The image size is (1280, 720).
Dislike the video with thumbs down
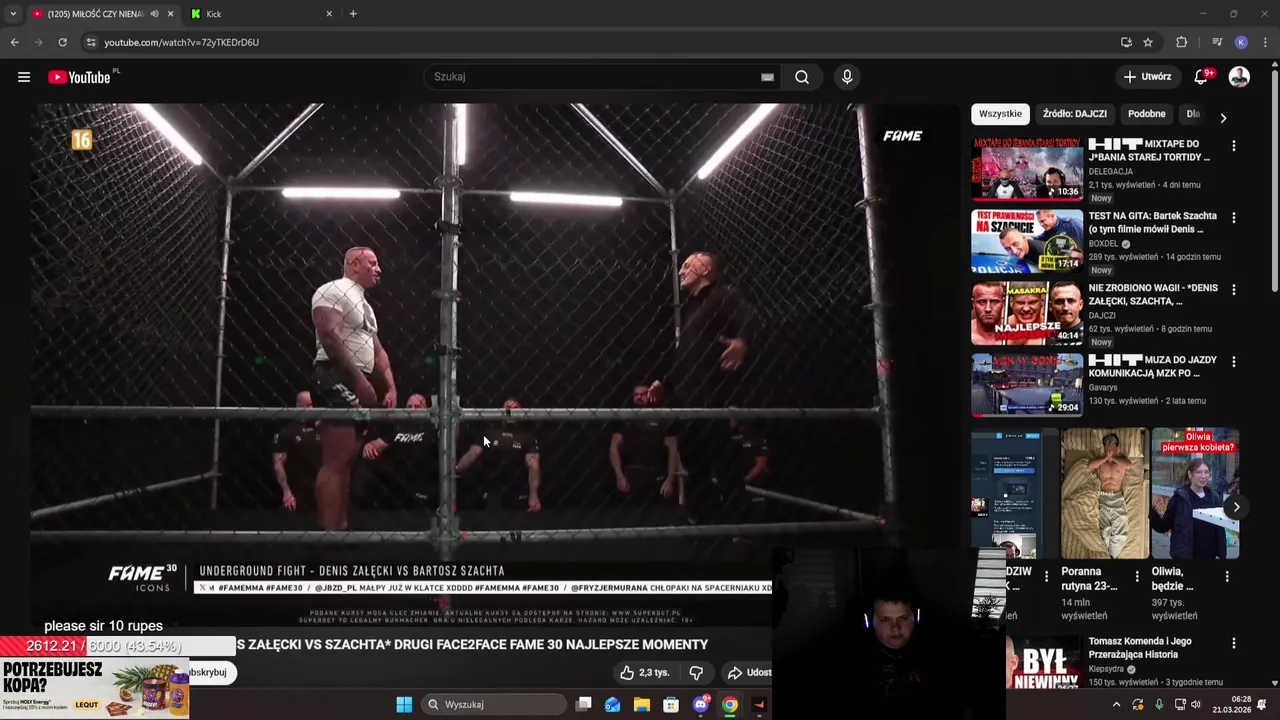[x=696, y=673]
